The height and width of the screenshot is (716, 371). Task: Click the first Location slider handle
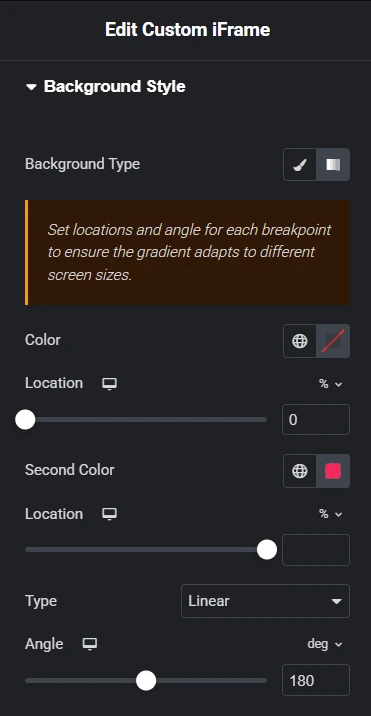[x=25, y=420]
